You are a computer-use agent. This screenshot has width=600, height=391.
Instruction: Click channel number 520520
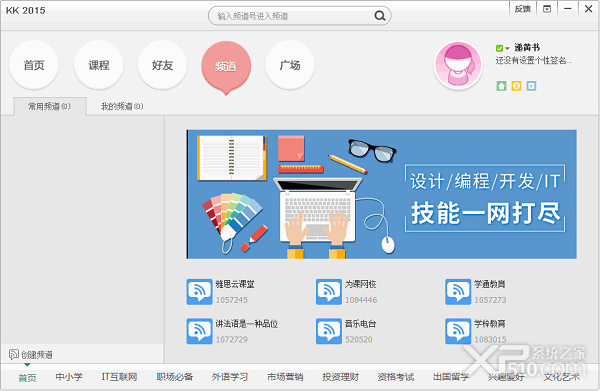pos(359,339)
